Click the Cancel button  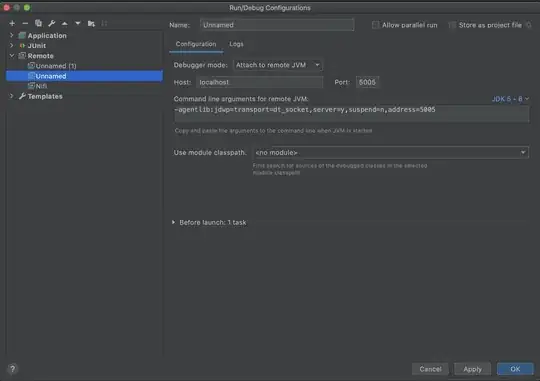click(430, 369)
